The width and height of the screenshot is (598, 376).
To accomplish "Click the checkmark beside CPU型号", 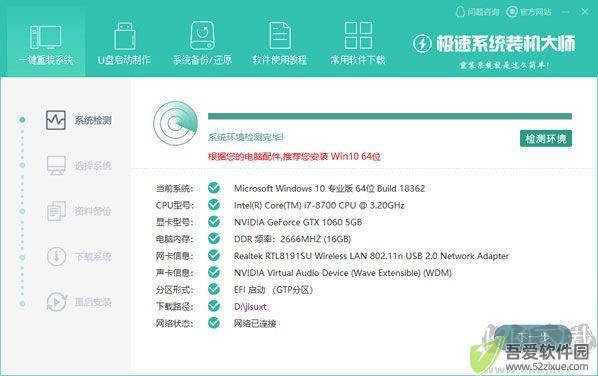I will click(214, 205).
